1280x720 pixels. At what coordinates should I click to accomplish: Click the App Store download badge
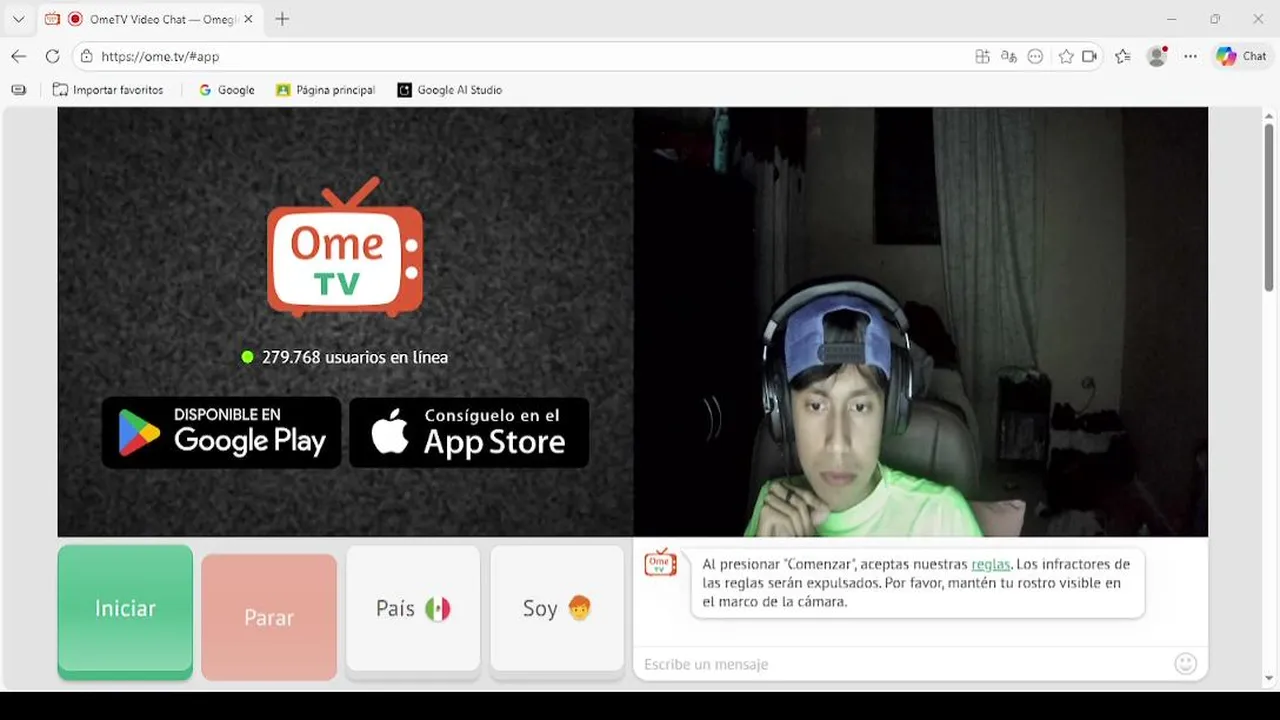tap(469, 432)
